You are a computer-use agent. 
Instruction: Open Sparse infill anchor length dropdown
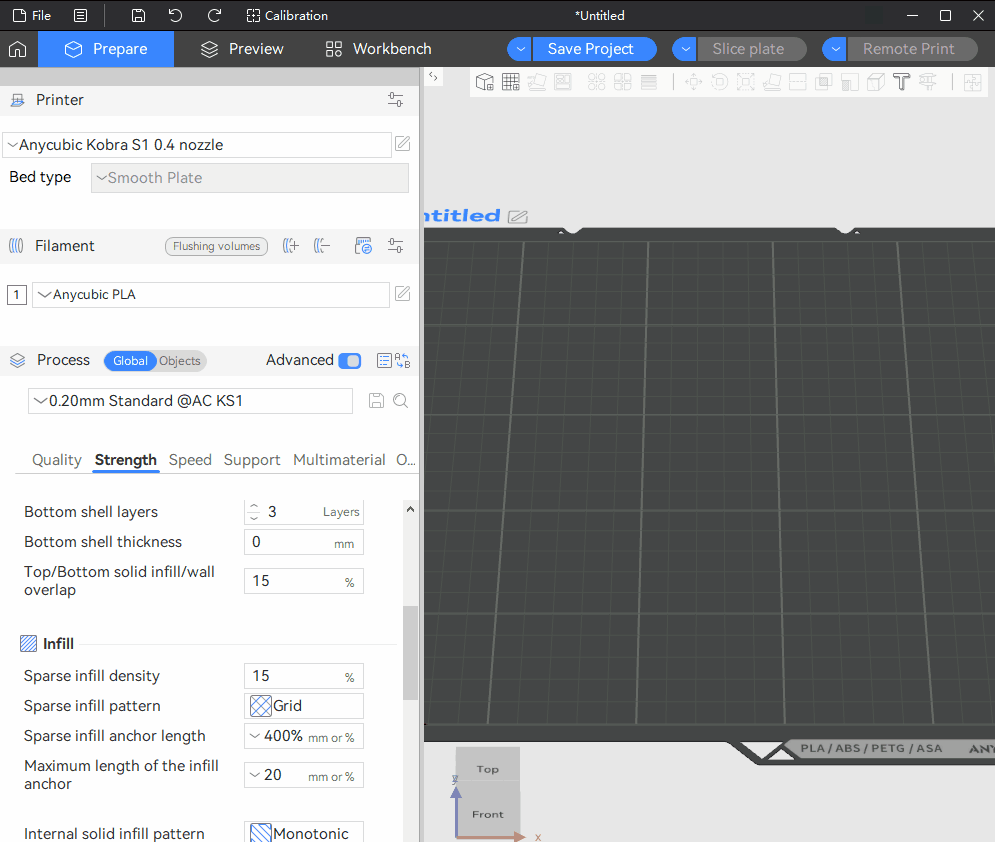click(304, 736)
